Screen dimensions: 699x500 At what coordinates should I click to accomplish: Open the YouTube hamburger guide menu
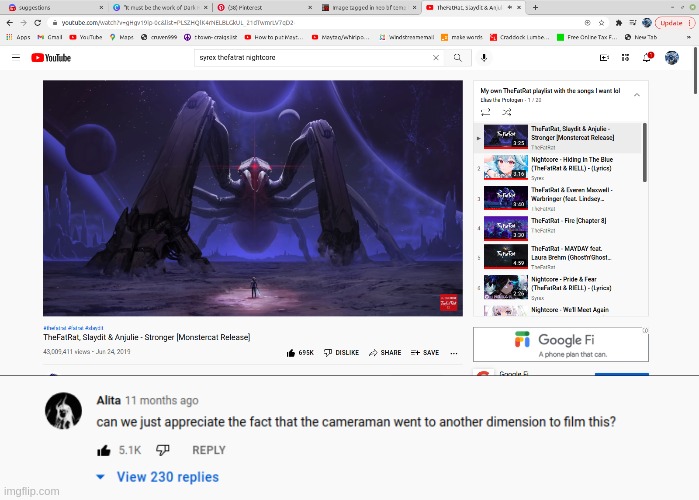point(17,58)
